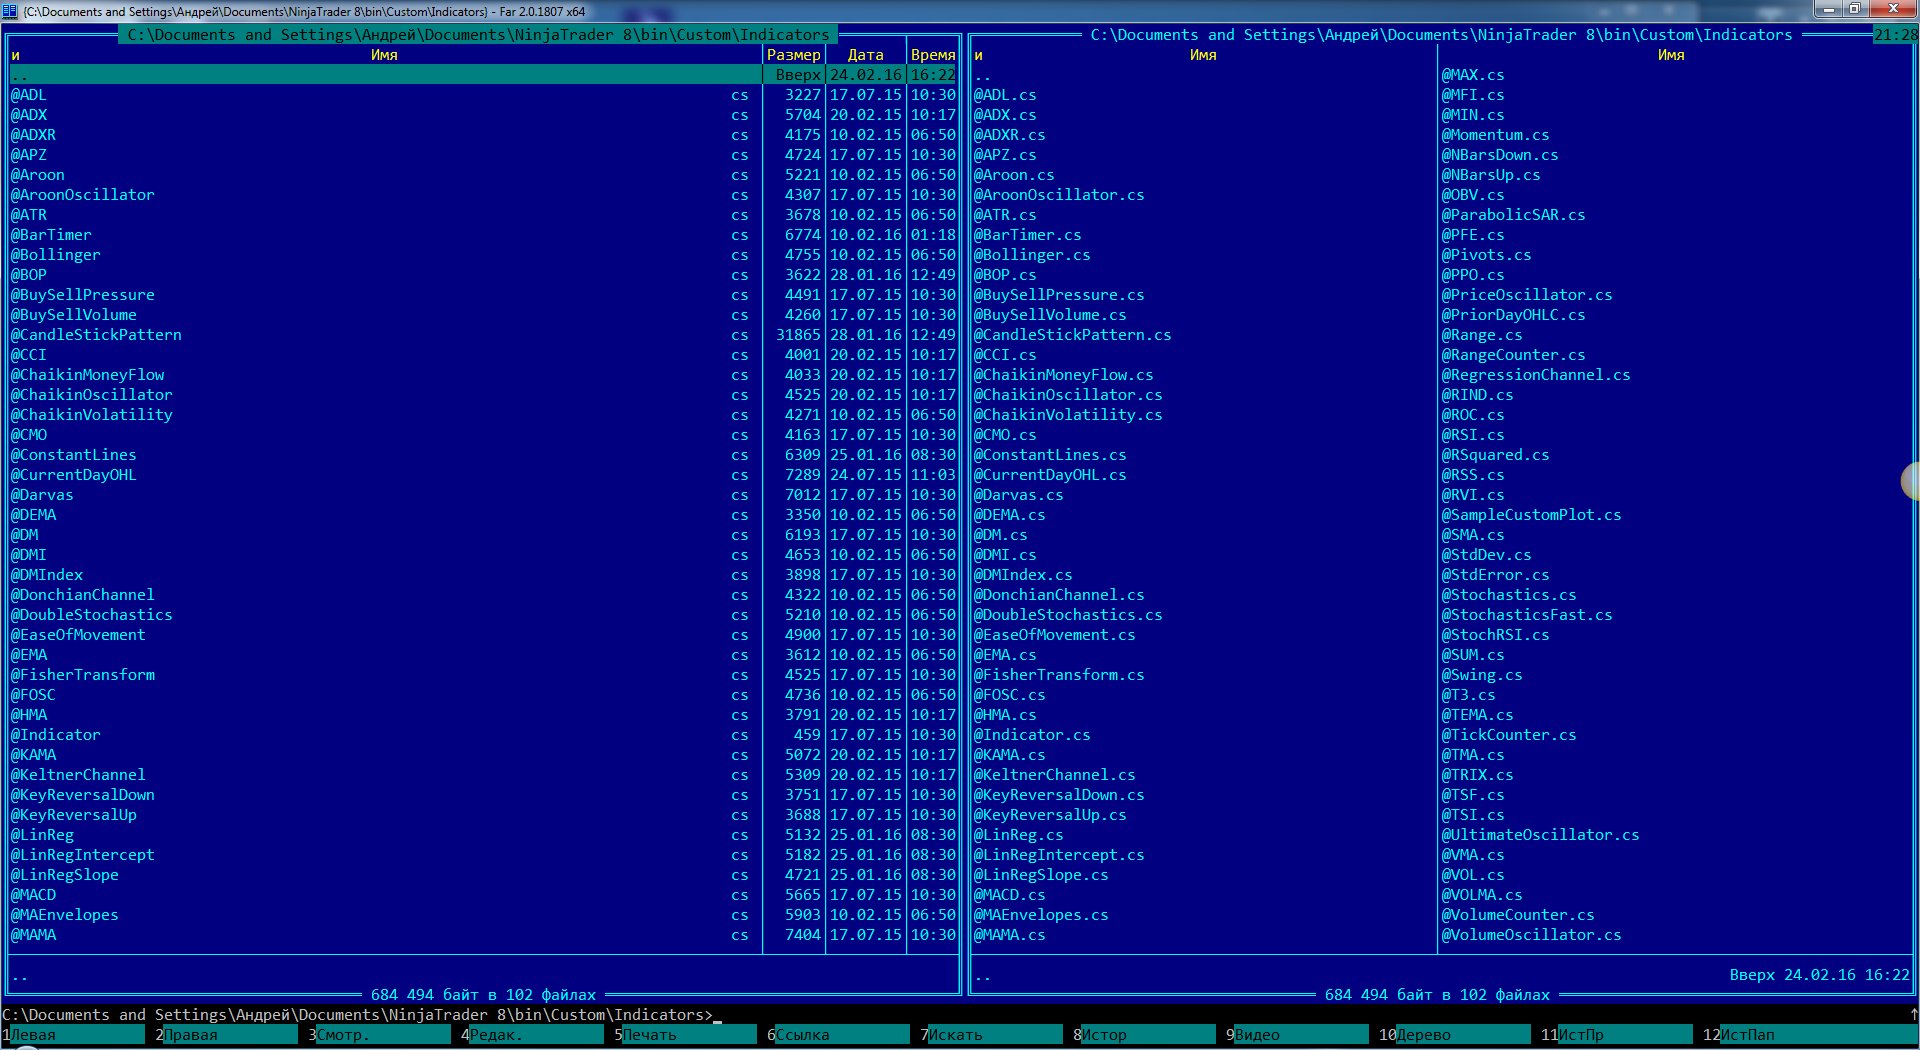The image size is (1920, 1050).
Task: Click the 24.07.15 date value
Action: point(866,475)
